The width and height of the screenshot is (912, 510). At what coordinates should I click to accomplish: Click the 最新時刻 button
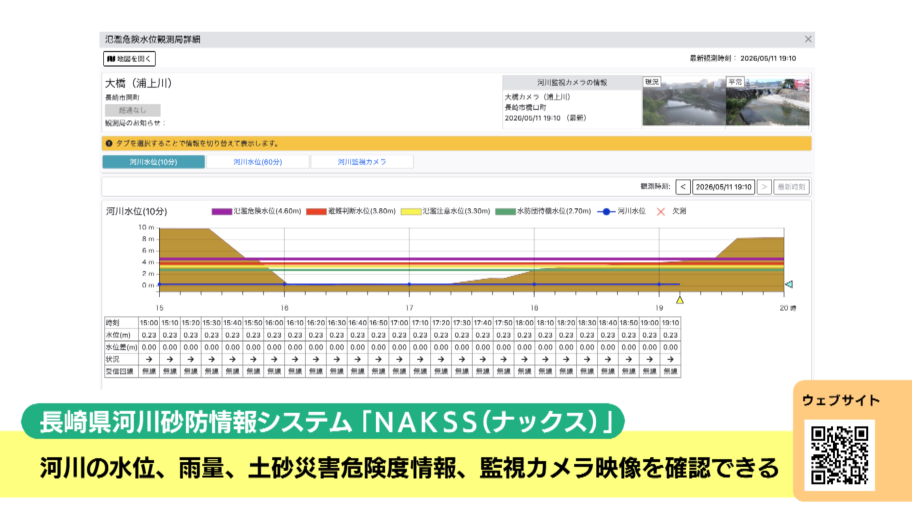click(x=791, y=187)
